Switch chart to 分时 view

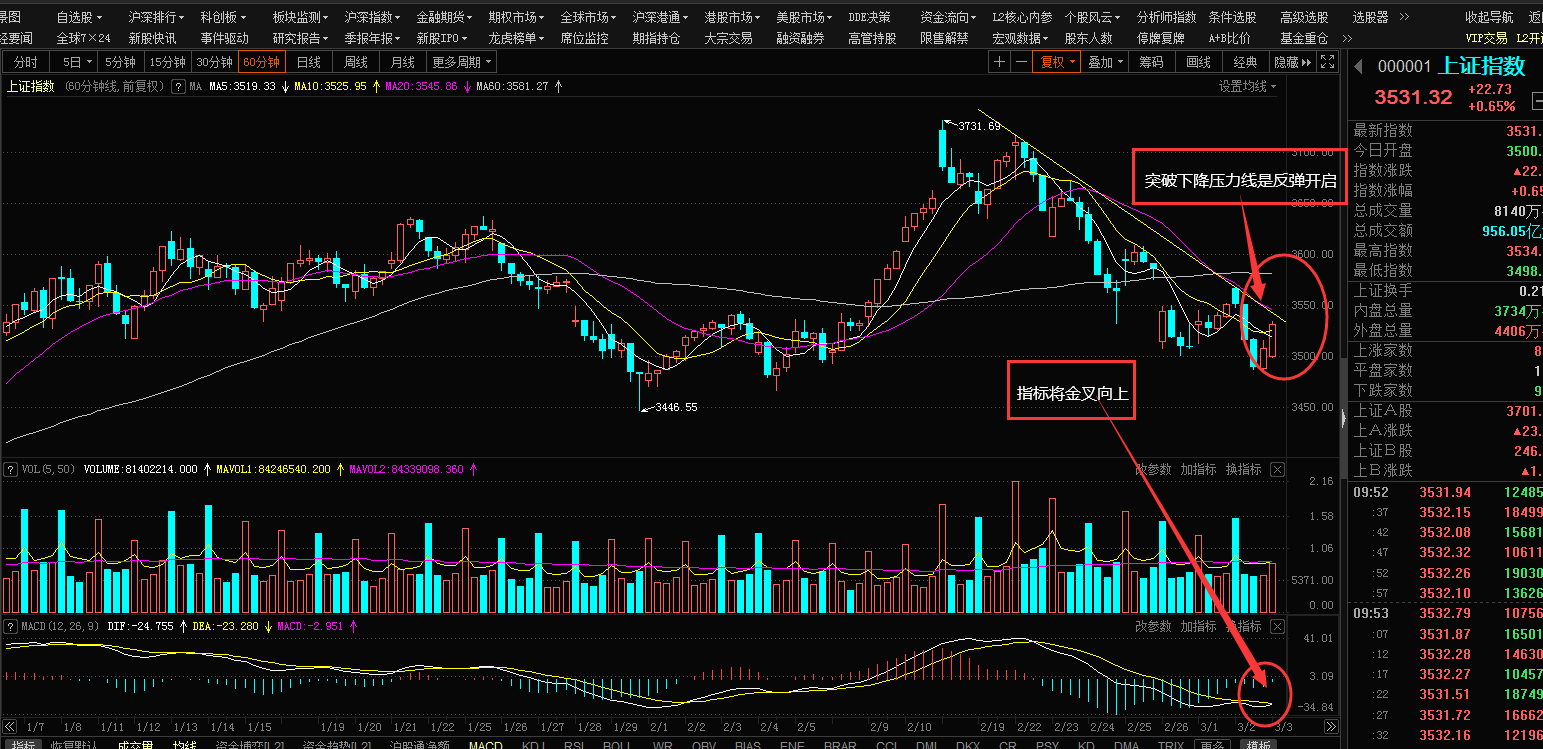(x=26, y=62)
